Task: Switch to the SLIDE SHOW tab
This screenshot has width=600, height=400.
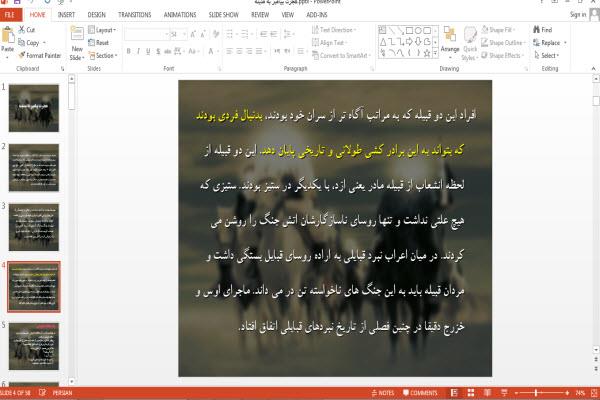Action: pyautogui.click(x=223, y=15)
